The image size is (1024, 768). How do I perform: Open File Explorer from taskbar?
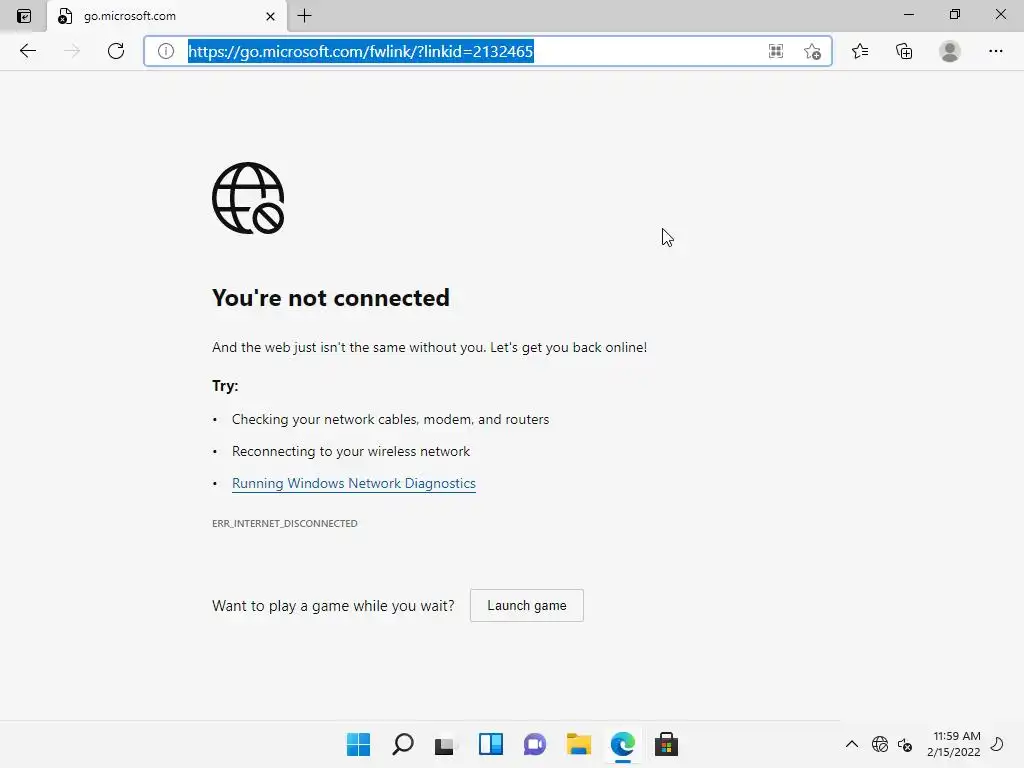click(579, 744)
